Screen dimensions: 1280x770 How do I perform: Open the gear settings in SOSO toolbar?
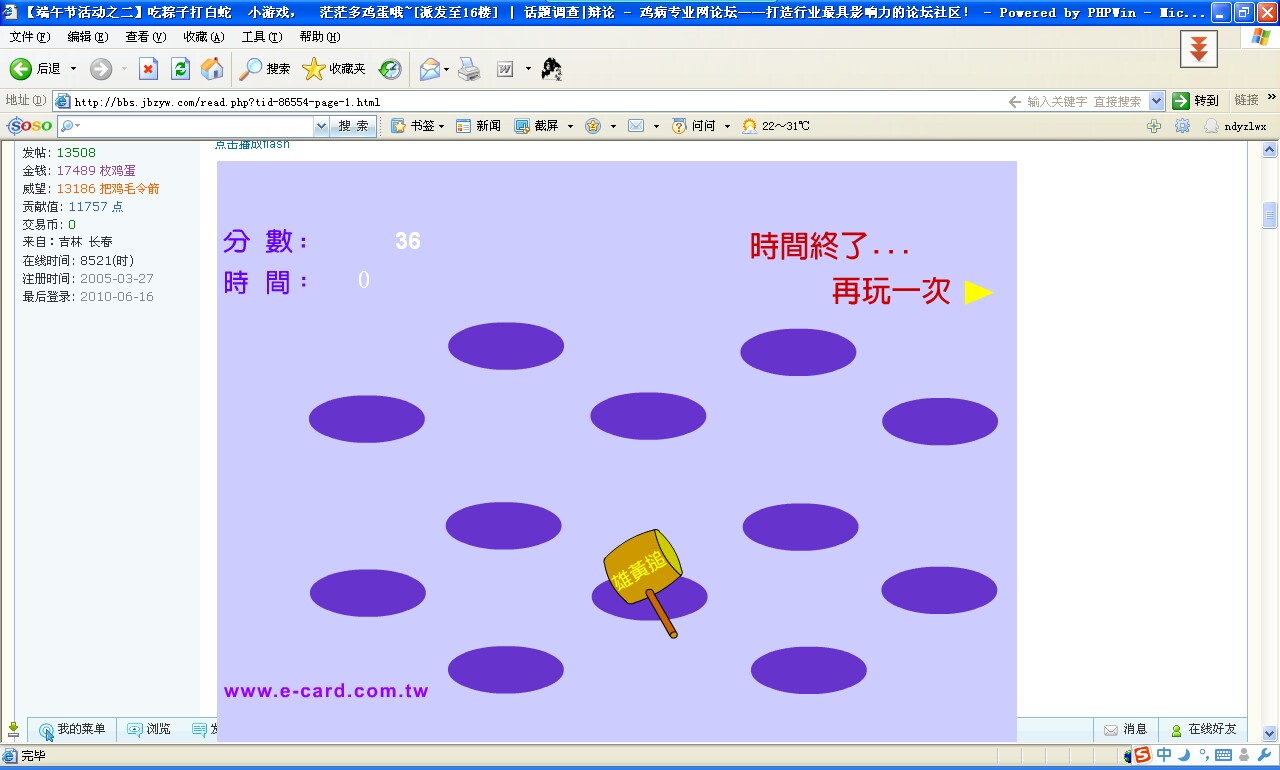(1182, 126)
